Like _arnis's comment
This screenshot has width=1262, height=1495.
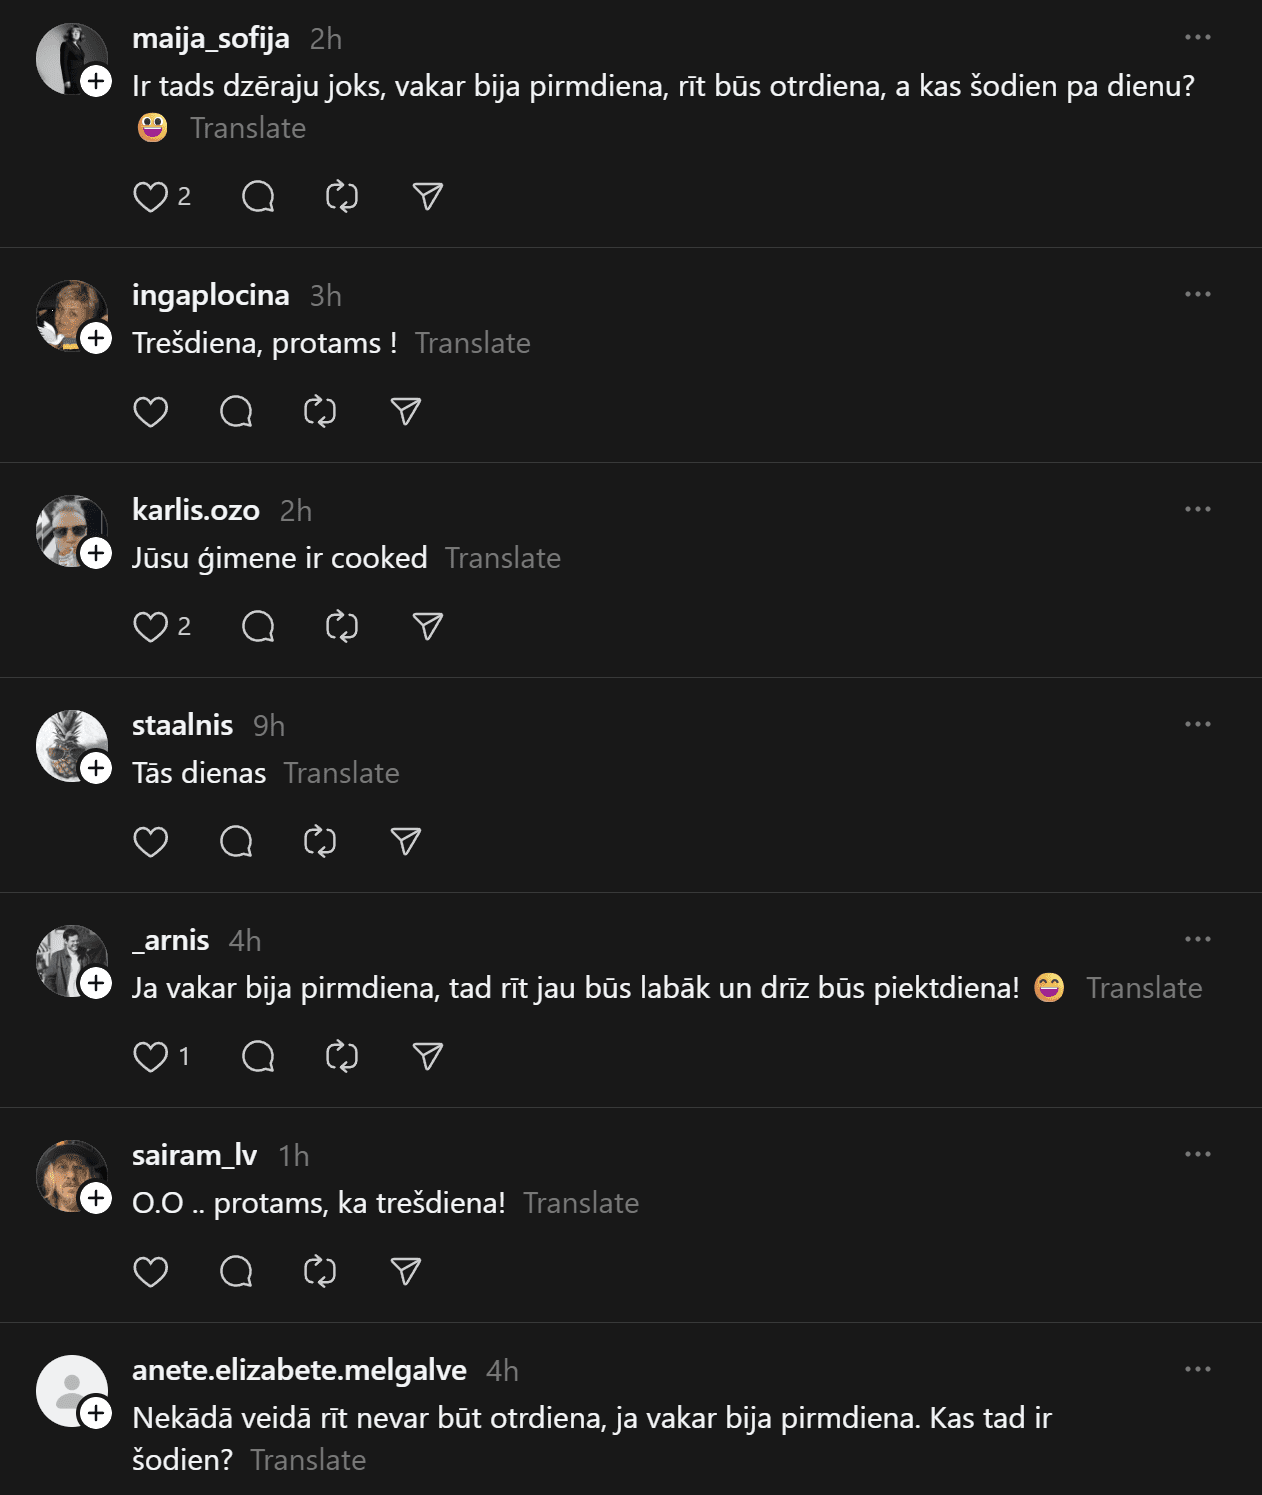[151, 1057]
